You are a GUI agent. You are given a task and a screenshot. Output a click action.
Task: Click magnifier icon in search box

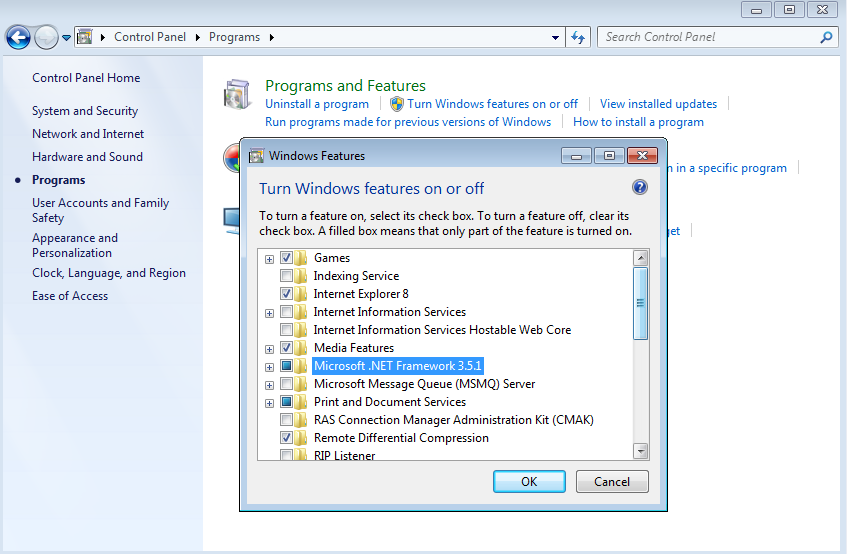[826, 37]
